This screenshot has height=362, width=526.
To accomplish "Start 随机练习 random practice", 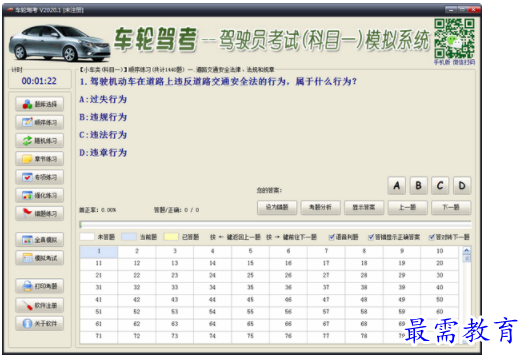I will pyautogui.click(x=40, y=141).
